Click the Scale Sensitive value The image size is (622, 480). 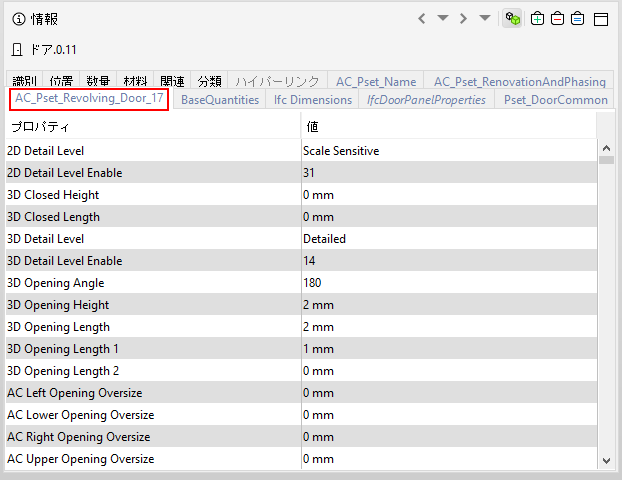click(341, 151)
